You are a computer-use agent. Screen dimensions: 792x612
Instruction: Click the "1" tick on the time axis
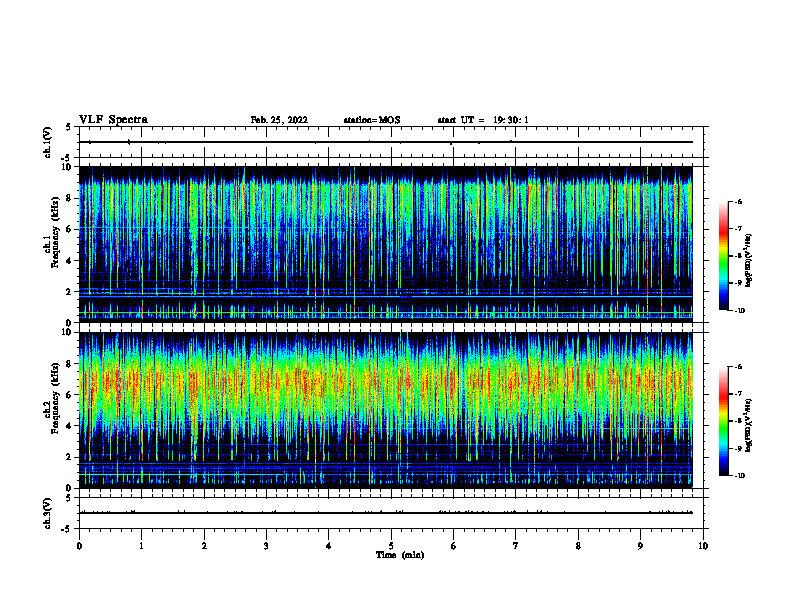point(141,546)
